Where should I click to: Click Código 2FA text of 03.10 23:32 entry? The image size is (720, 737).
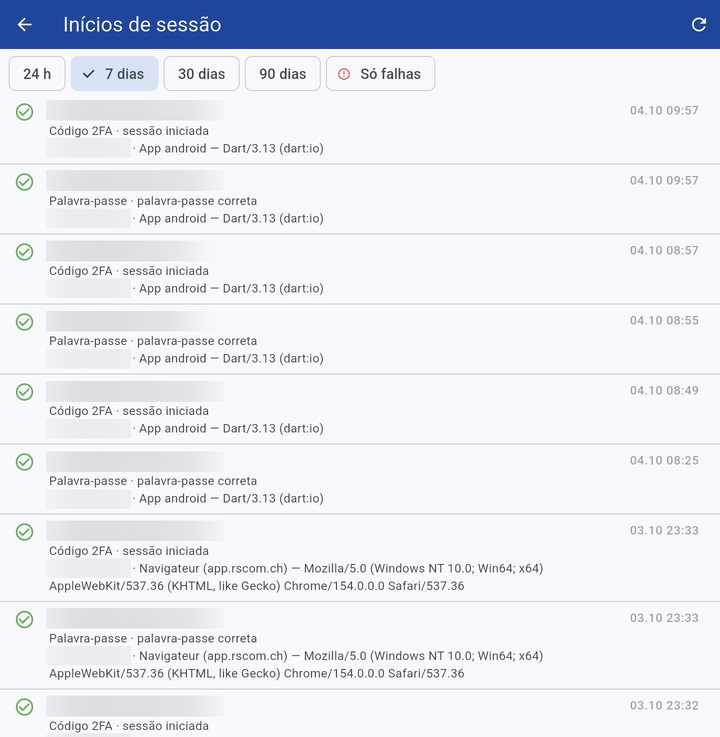click(x=129, y=726)
